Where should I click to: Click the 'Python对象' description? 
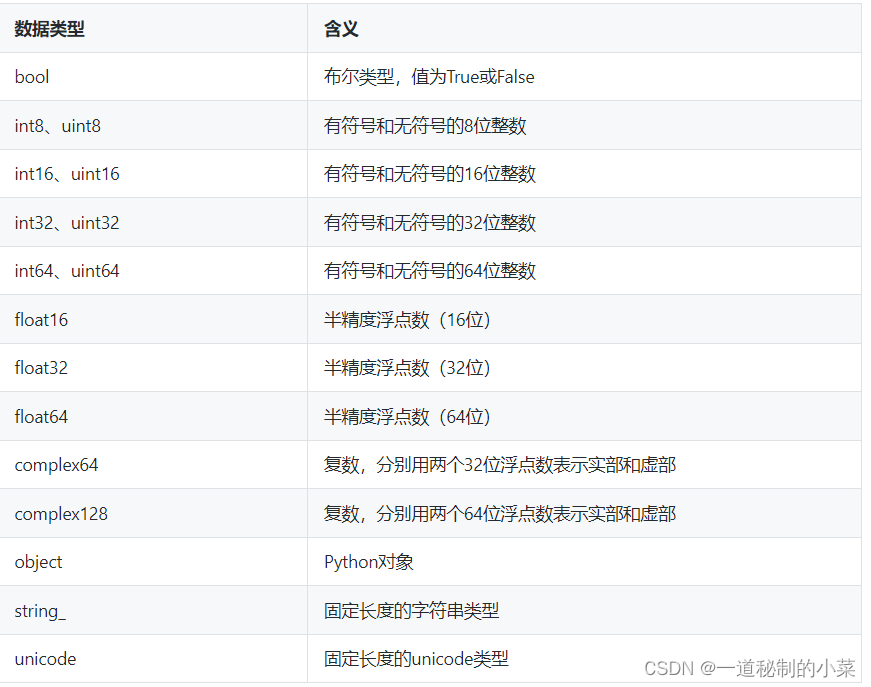point(369,562)
